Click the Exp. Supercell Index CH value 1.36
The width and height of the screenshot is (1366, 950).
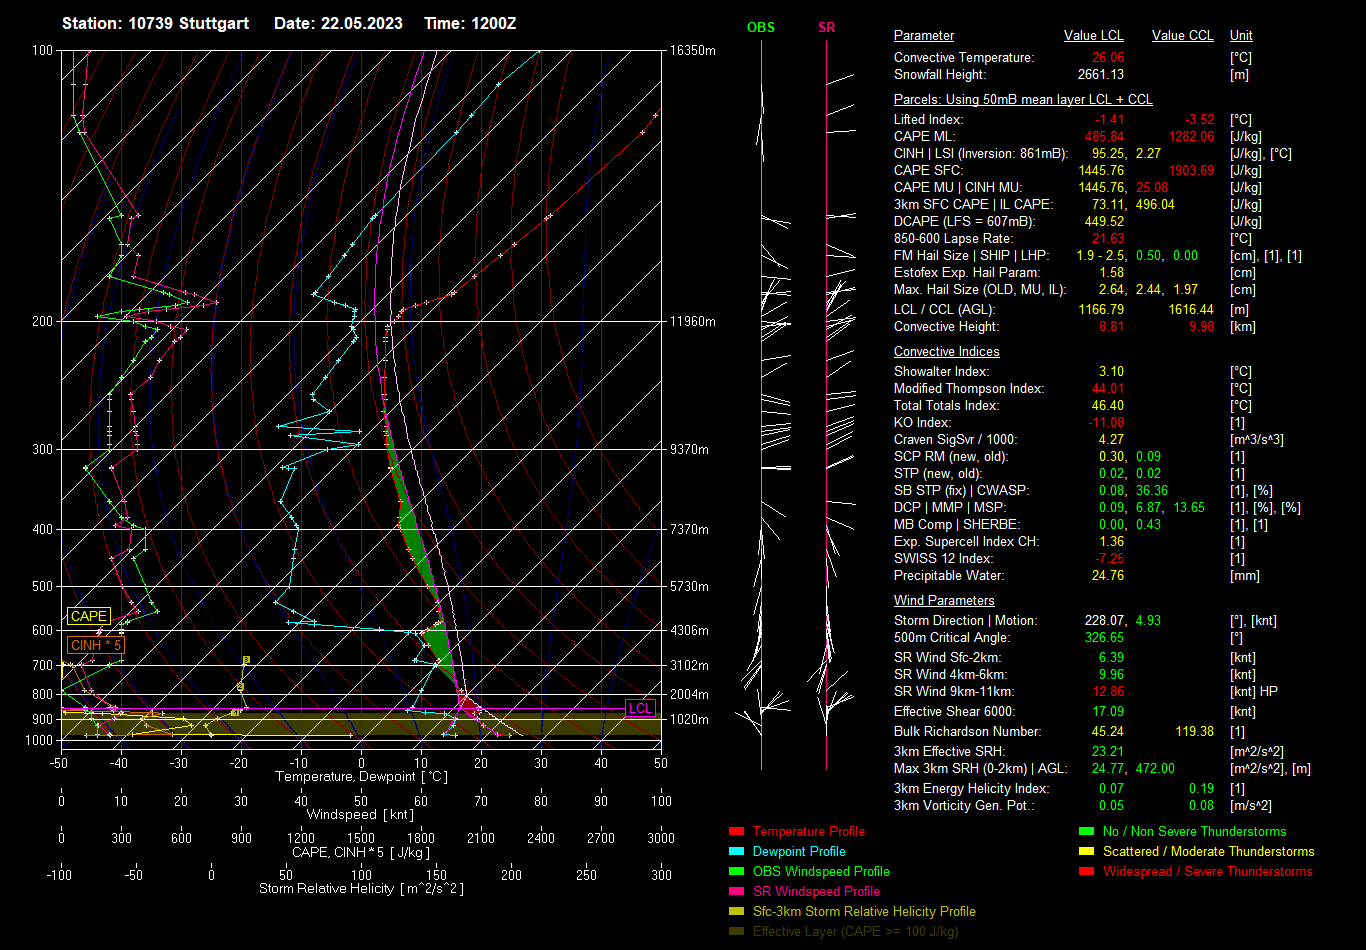[1111, 542]
